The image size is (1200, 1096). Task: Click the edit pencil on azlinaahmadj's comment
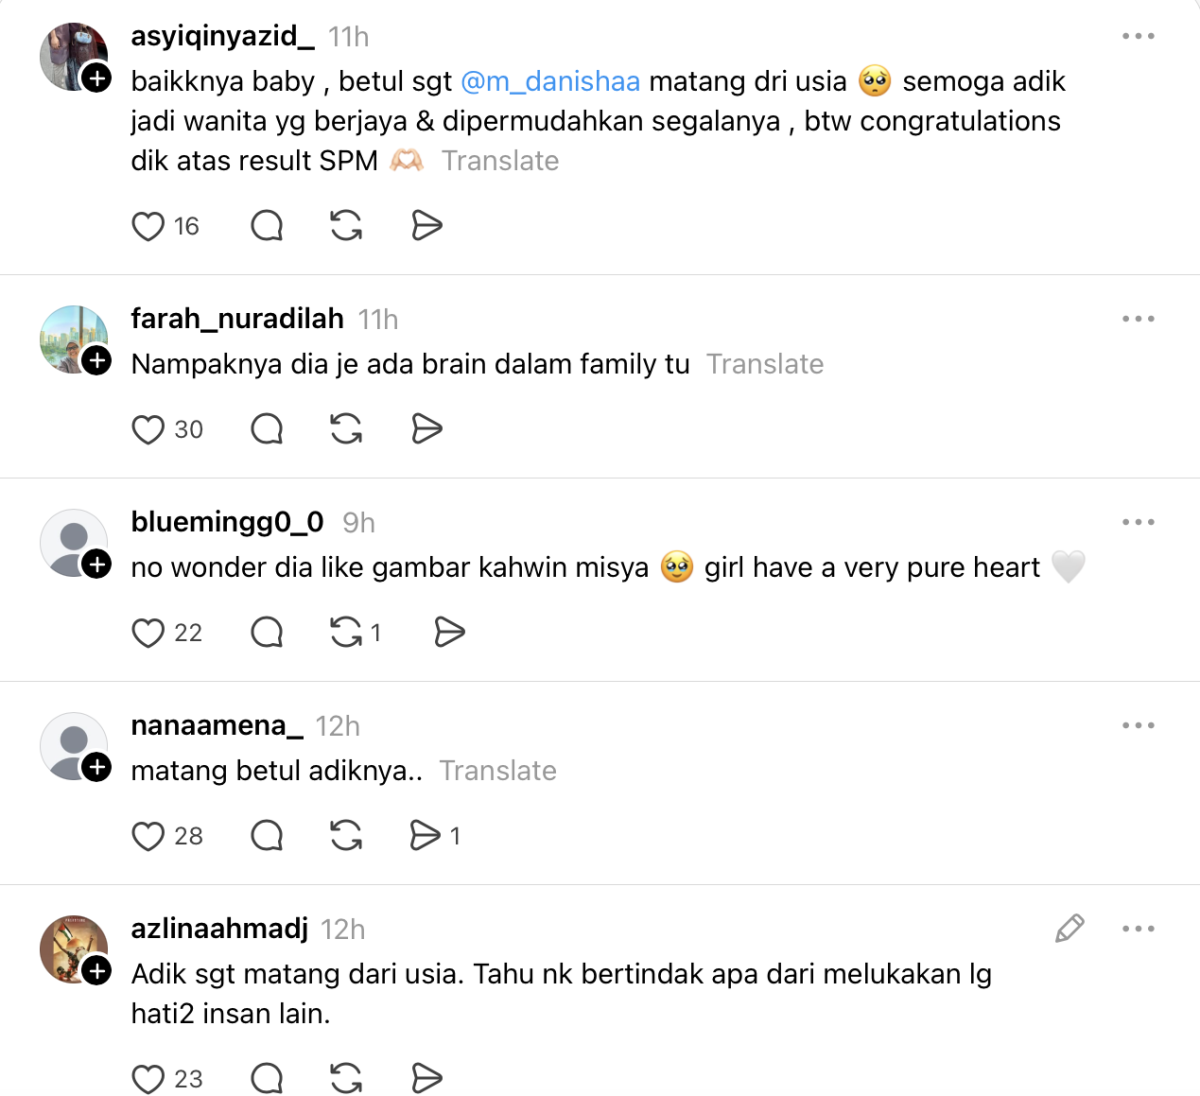point(1069,928)
